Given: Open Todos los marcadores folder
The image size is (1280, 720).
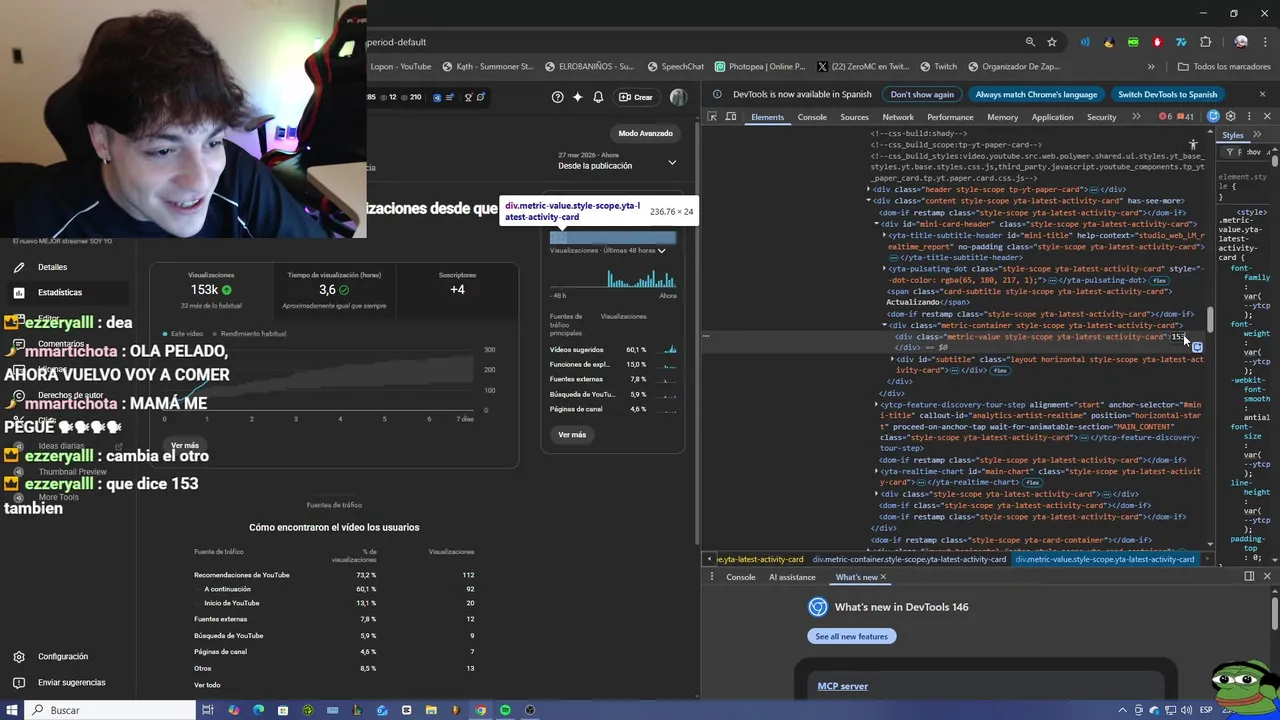Looking at the screenshot, I should (x=1224, y=67).
